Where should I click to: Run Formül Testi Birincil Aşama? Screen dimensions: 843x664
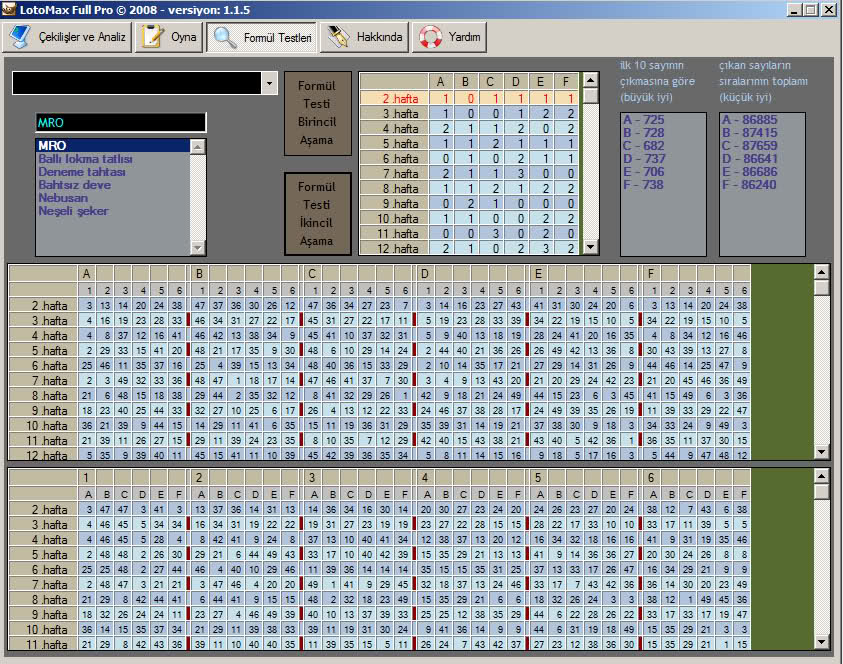(317, 113)
